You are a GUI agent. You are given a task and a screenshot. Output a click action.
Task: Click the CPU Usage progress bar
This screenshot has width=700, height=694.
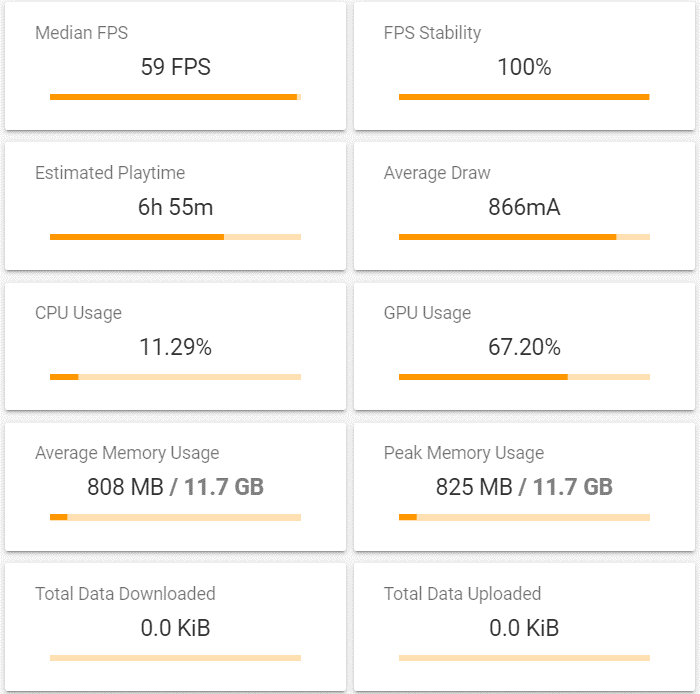175,377
